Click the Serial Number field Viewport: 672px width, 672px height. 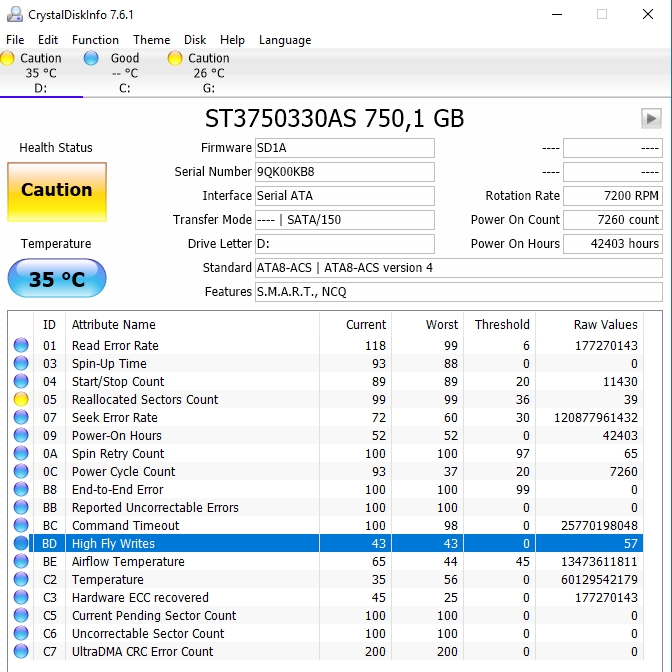click(344, 172)
